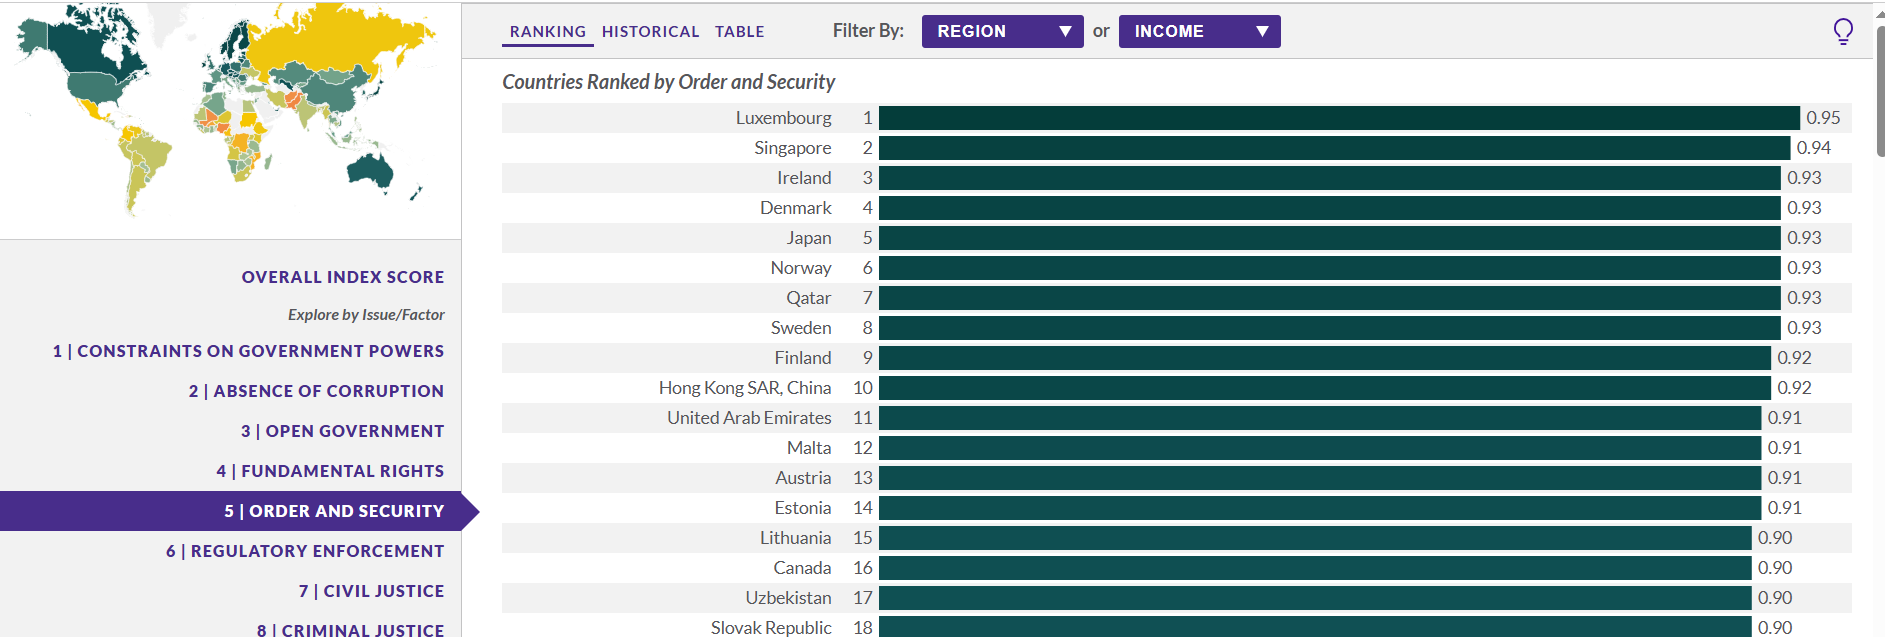Open the REGION filter dropdown
The width and height of the screenshot is (1885, 637).
[1001, 31]
